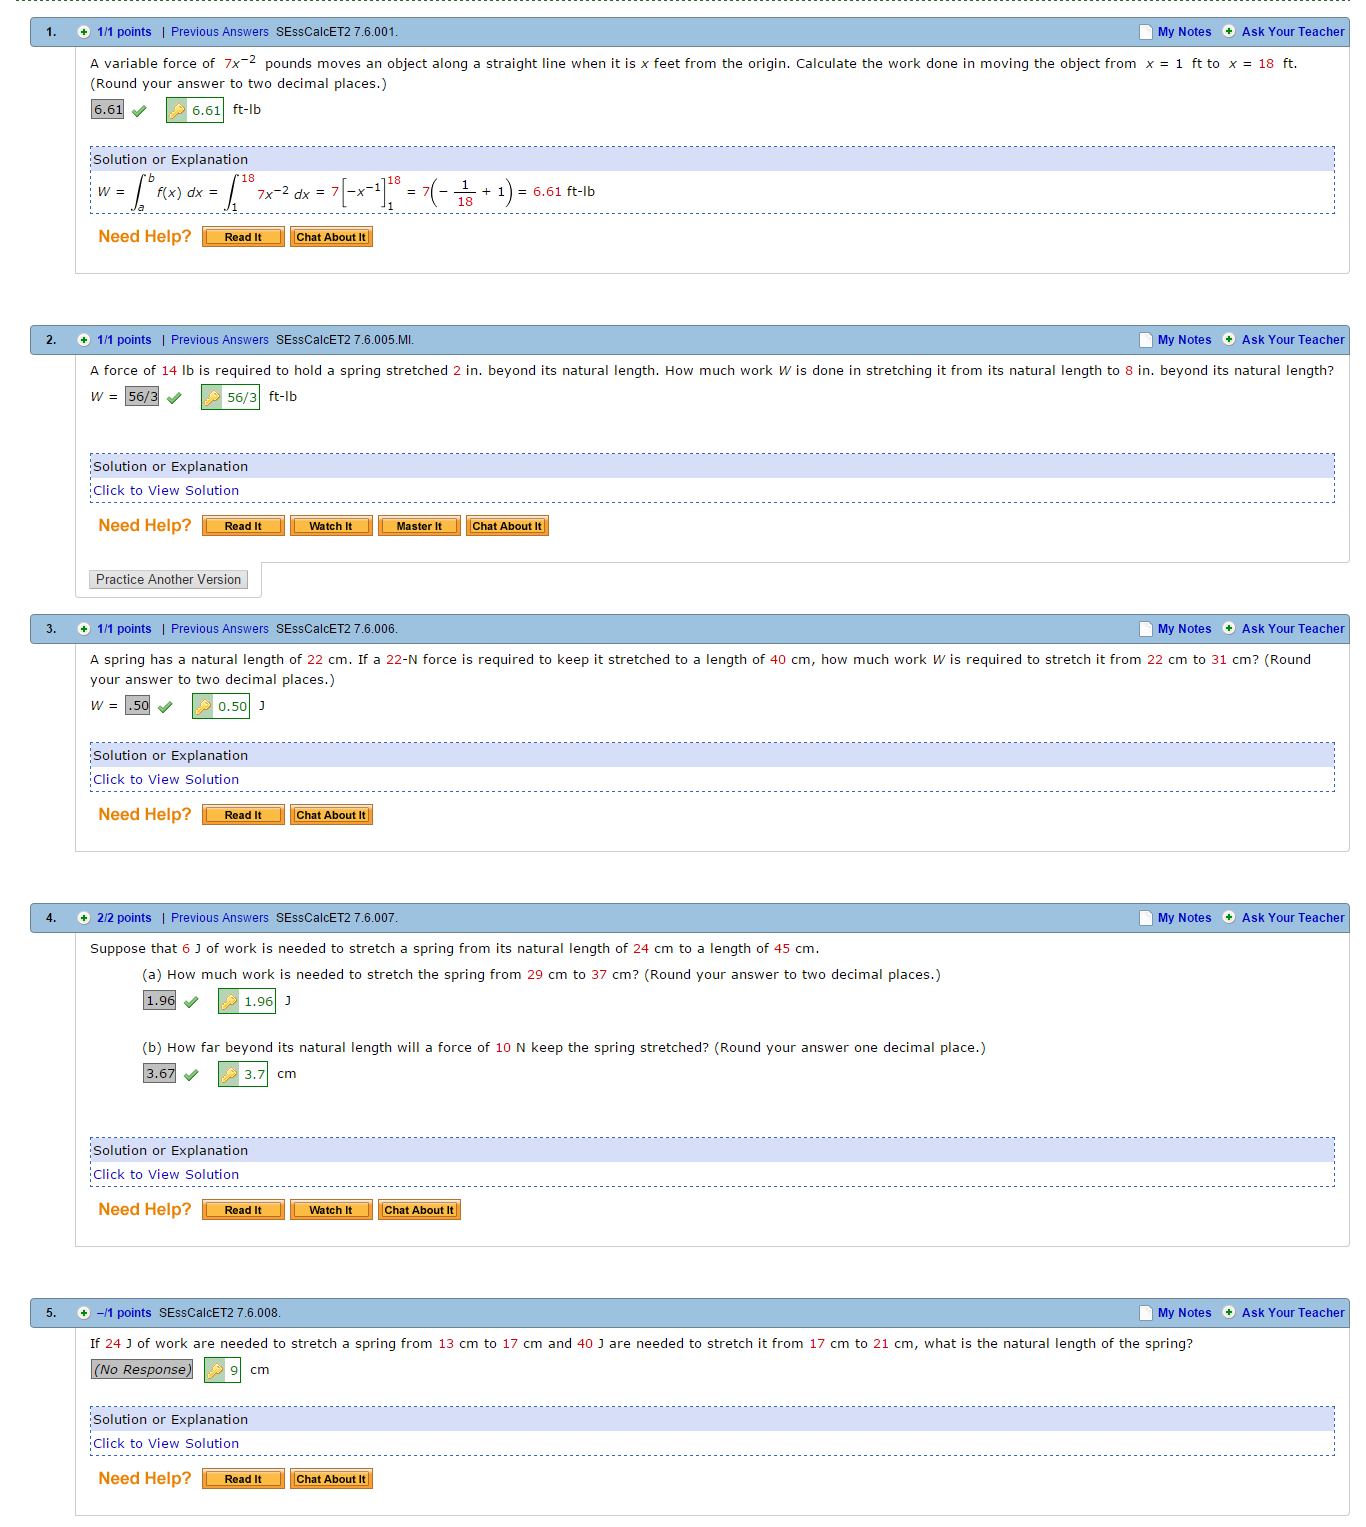This screenshot has width=1366, height=1527.
Task: Click the key icon beside 56/3 answer
Action: (212, 398)
